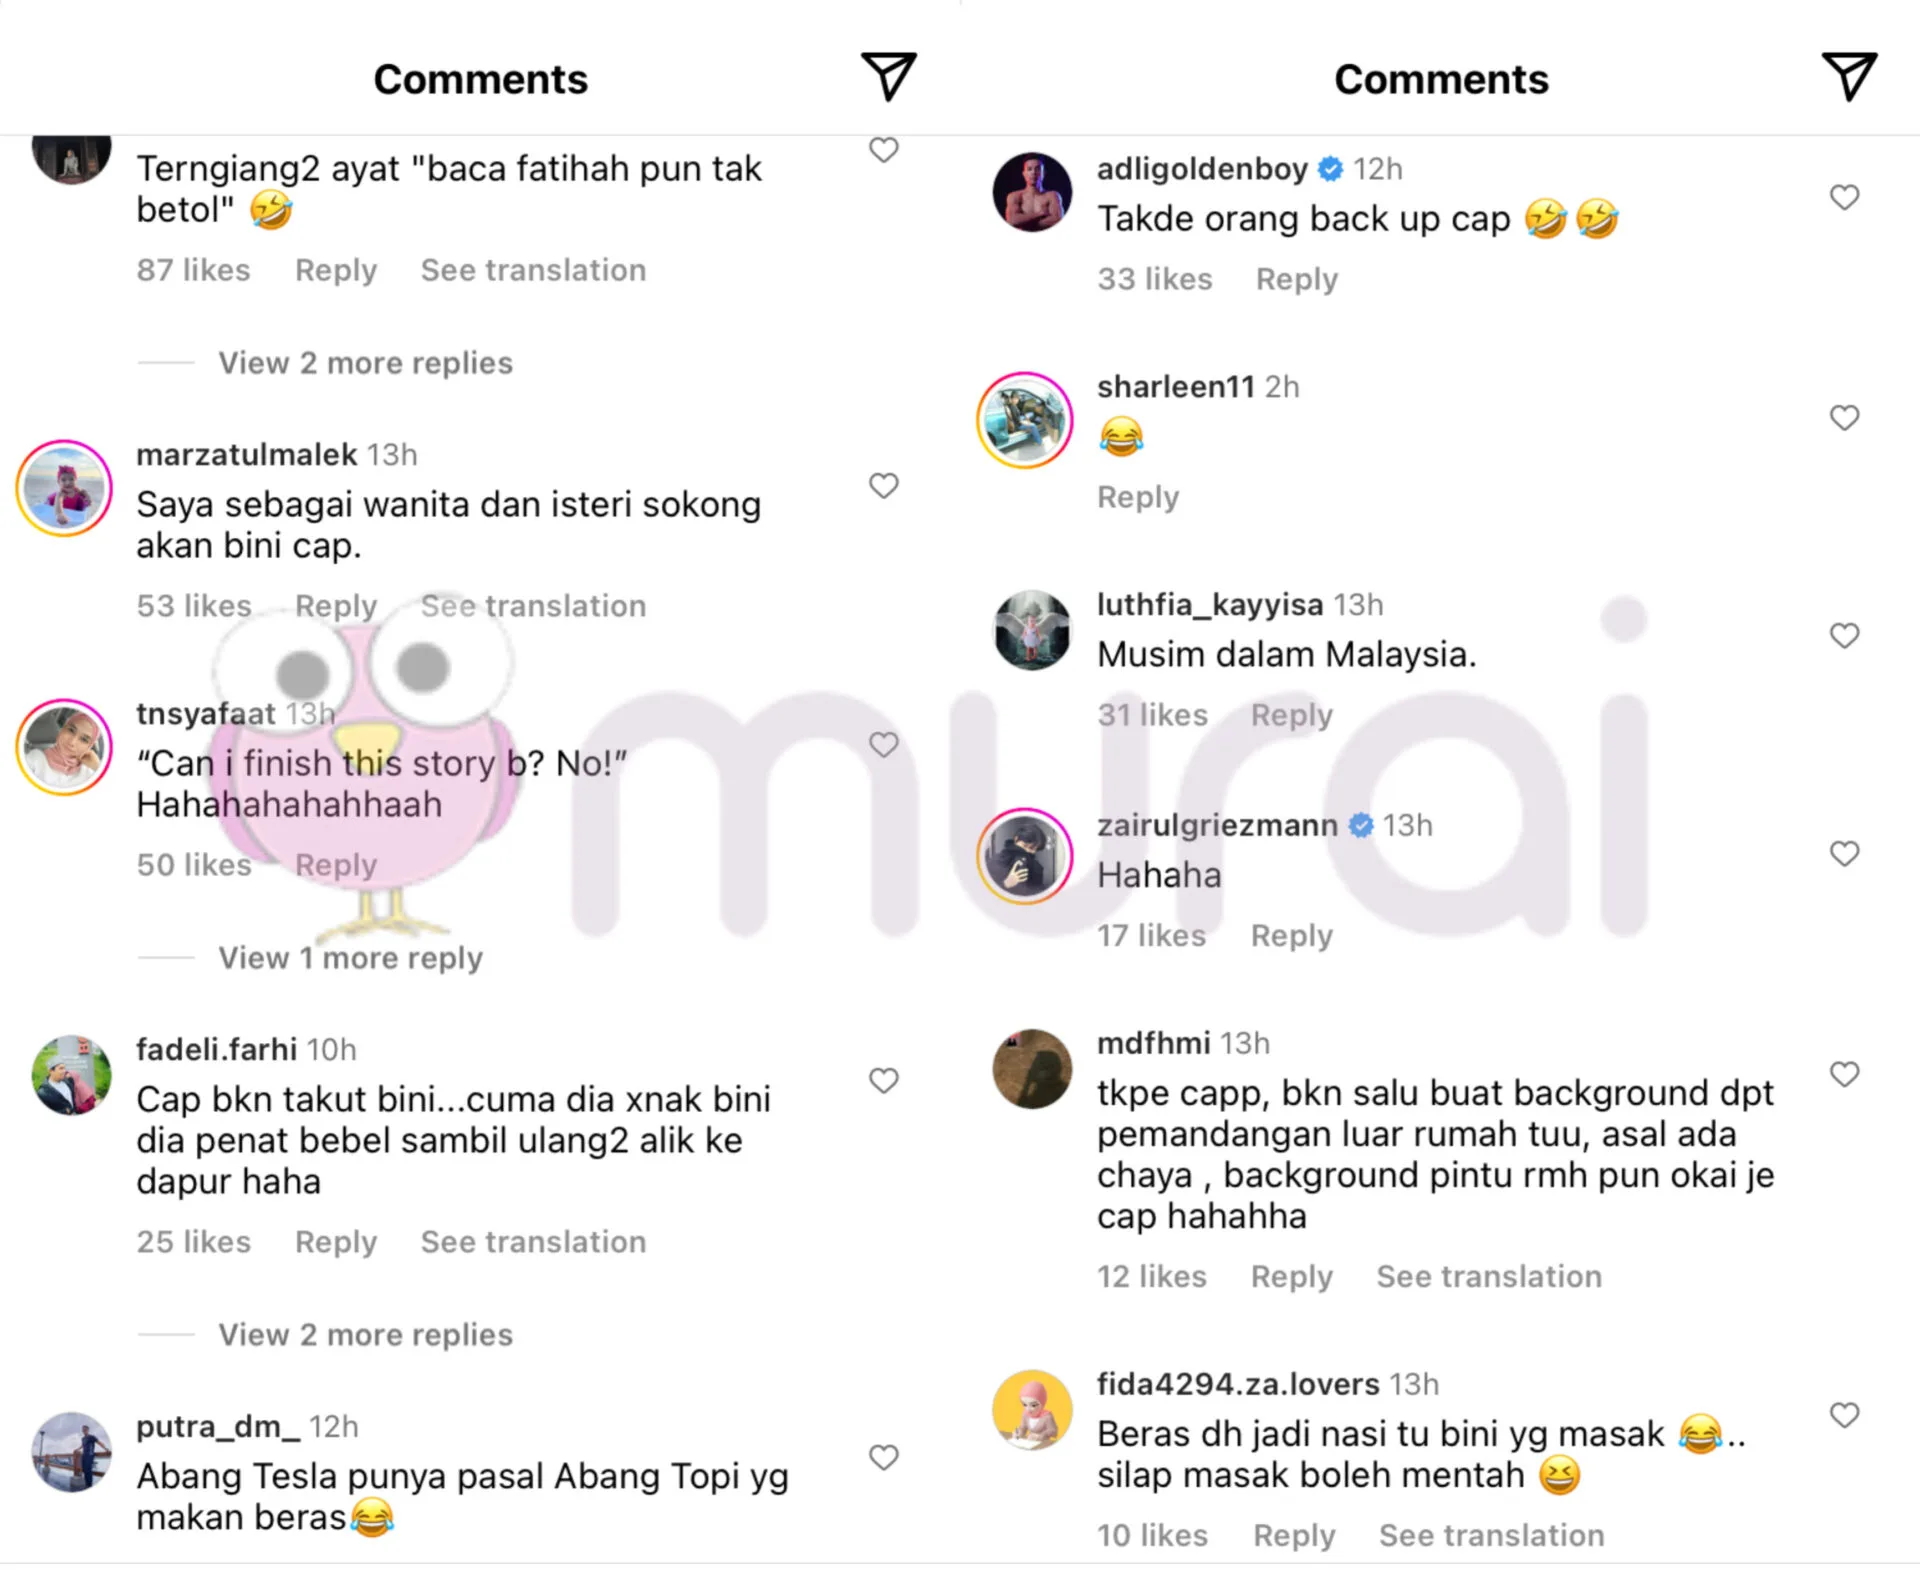This screenshot has height=1571, width=1920.
Task: Tap heart icon beside fadeli.farhi's comment
Action: coord(883,1081)
